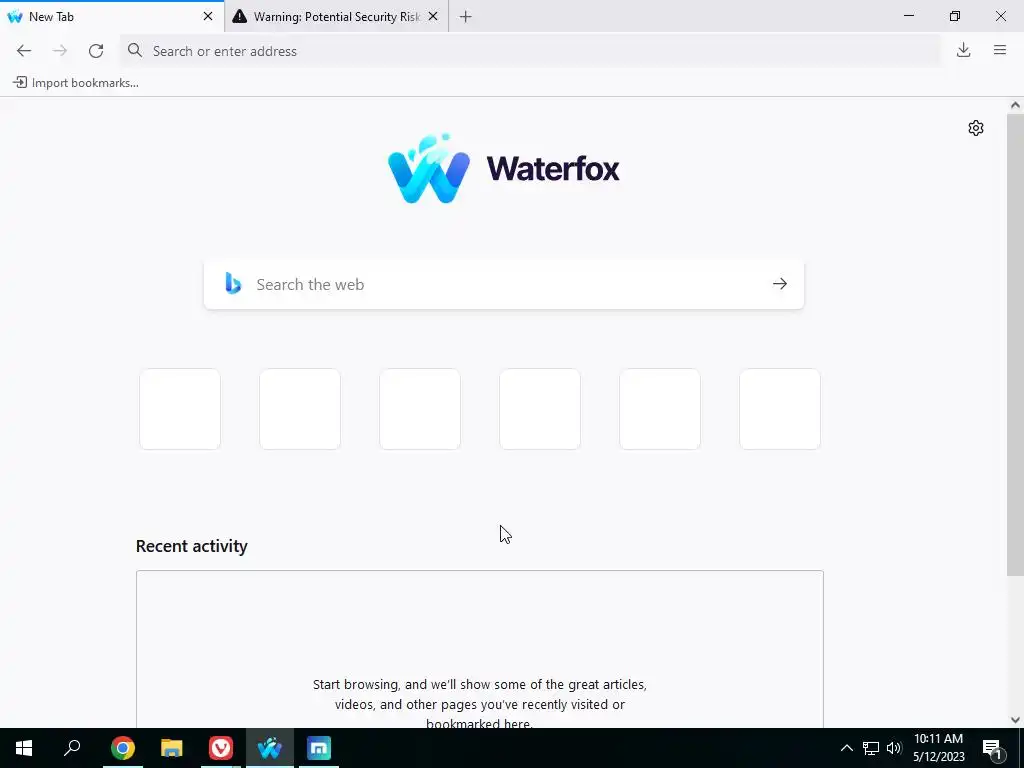Click the network tray icon

point(871,748)
